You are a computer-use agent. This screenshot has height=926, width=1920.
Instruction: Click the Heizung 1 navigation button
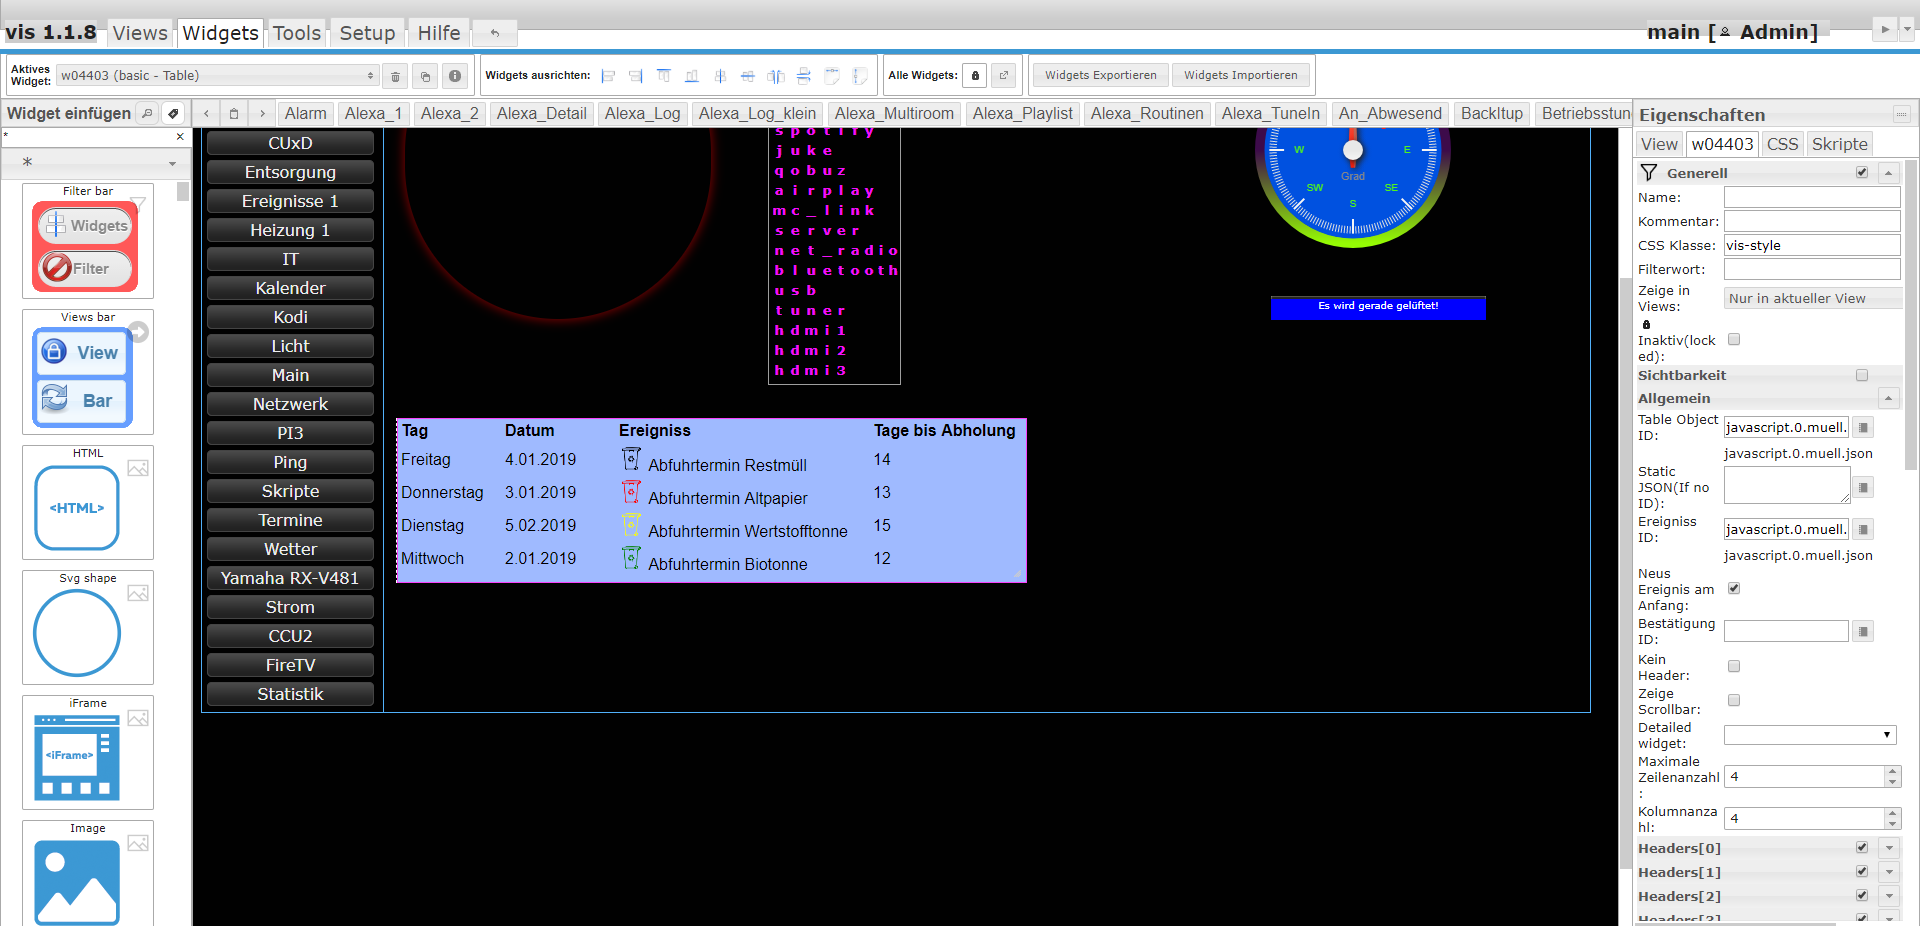click(x=290, y=230)
